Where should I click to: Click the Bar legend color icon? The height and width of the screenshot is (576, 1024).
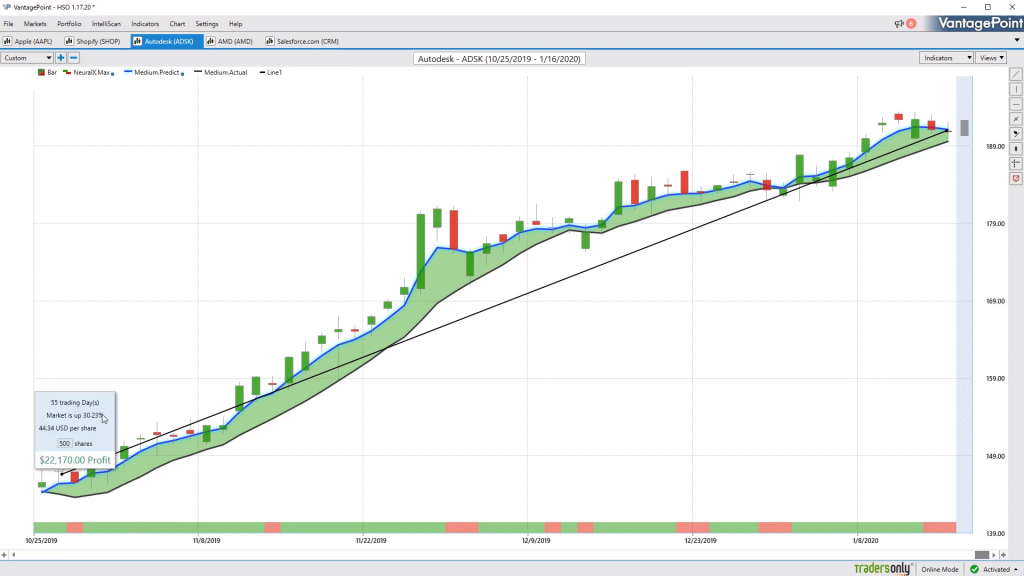tap(41, 72)
